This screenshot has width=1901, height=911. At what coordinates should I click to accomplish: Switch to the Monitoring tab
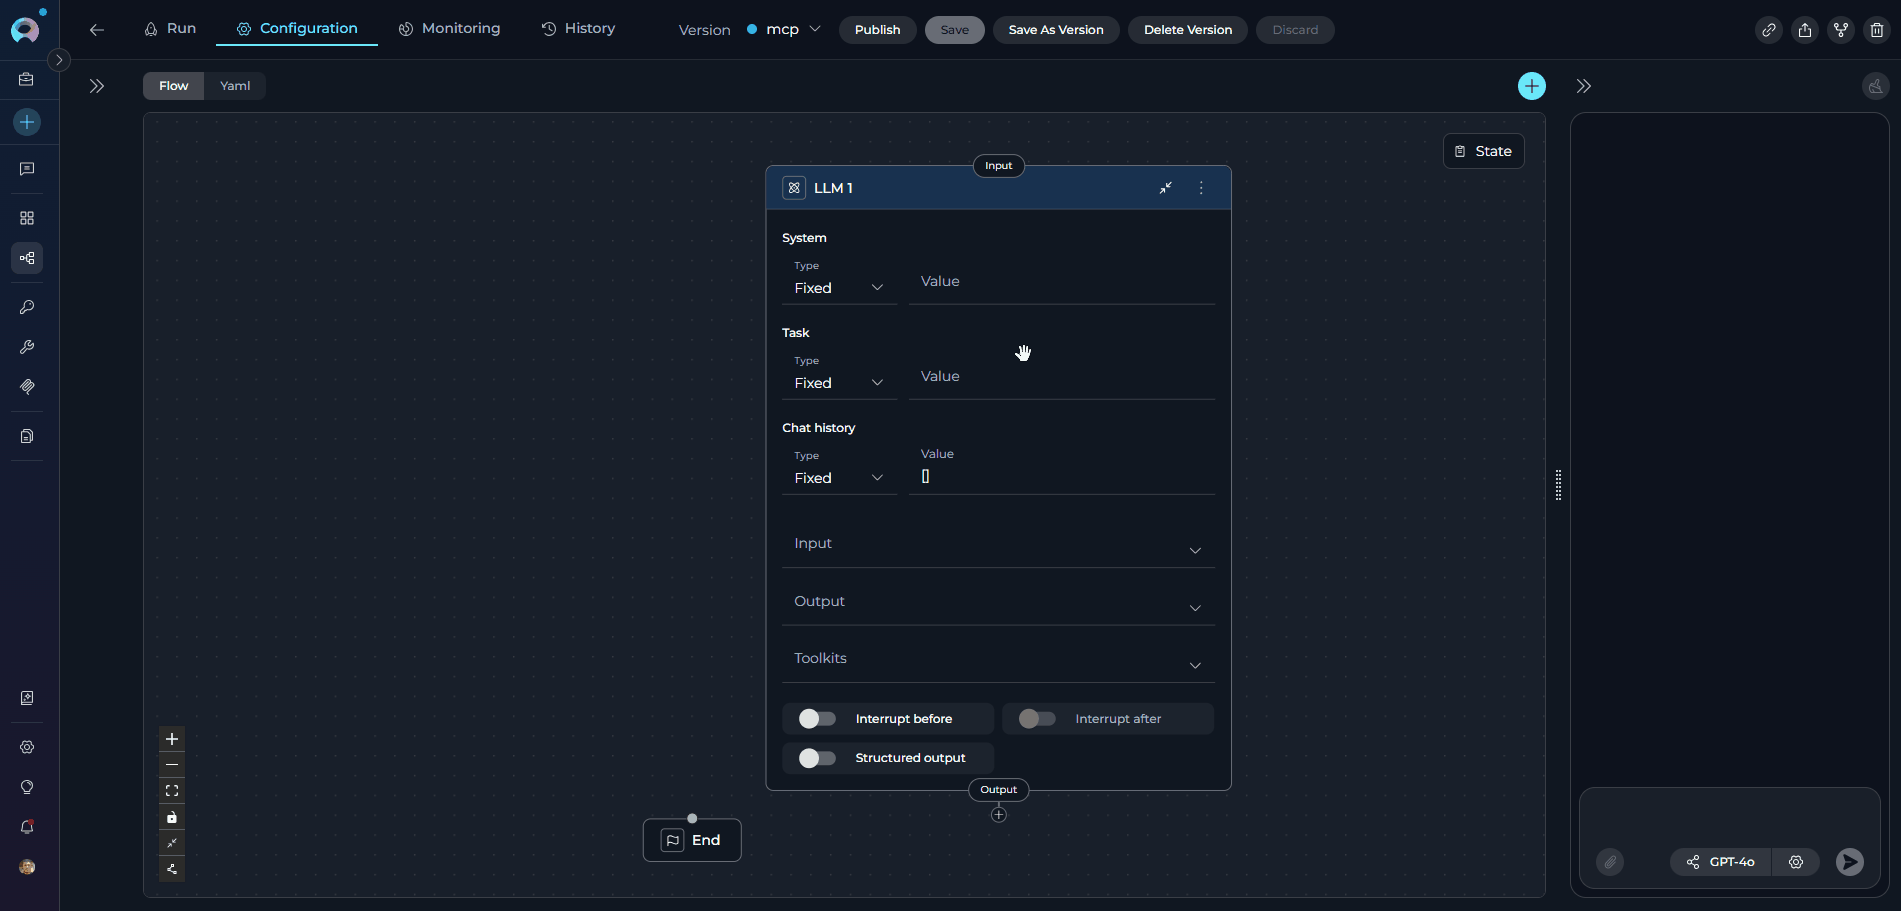point(449,29)
